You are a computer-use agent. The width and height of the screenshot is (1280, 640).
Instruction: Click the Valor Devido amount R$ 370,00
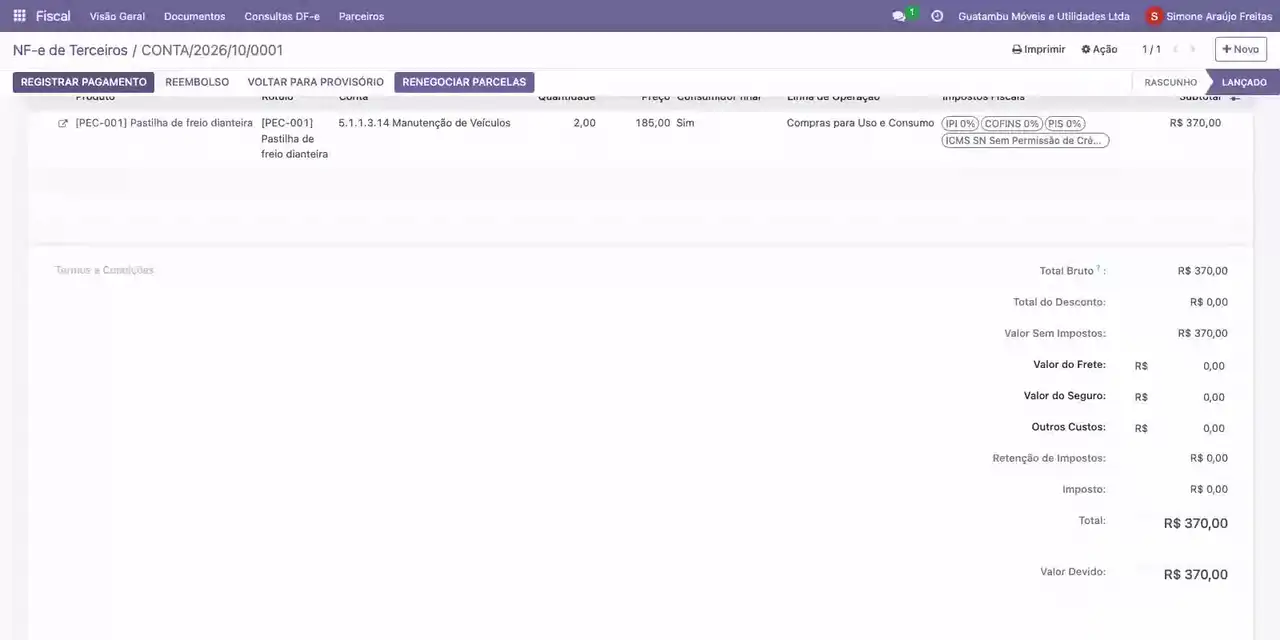[x=1196, y=575]
